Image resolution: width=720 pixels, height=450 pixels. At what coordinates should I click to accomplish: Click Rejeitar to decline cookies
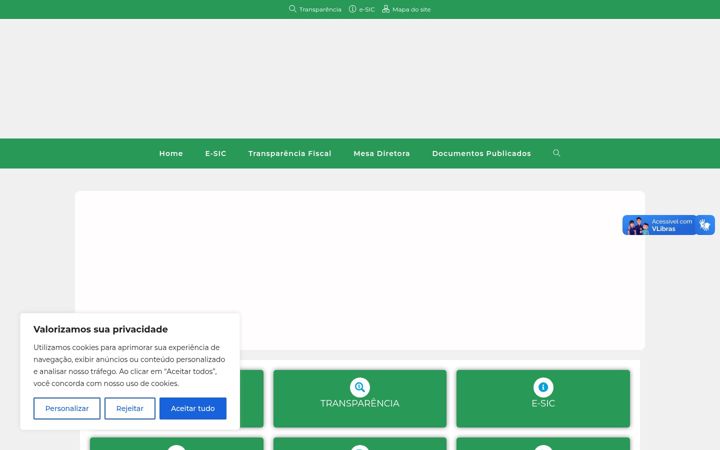[129, 408]
